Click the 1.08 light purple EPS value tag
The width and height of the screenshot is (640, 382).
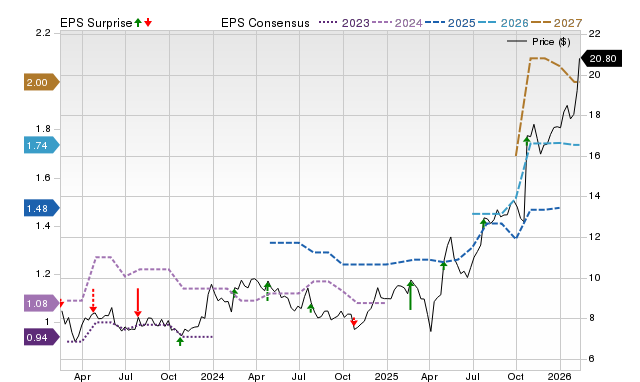coord(41,303)
